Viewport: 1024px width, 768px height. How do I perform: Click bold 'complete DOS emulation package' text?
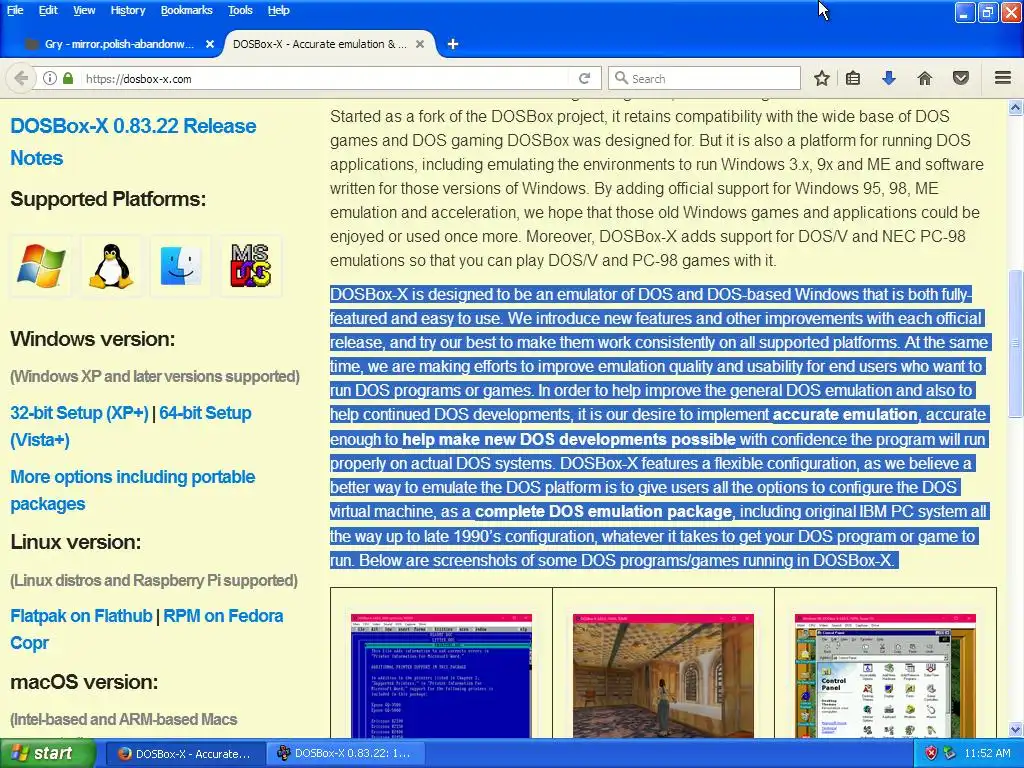click(603, 511)
